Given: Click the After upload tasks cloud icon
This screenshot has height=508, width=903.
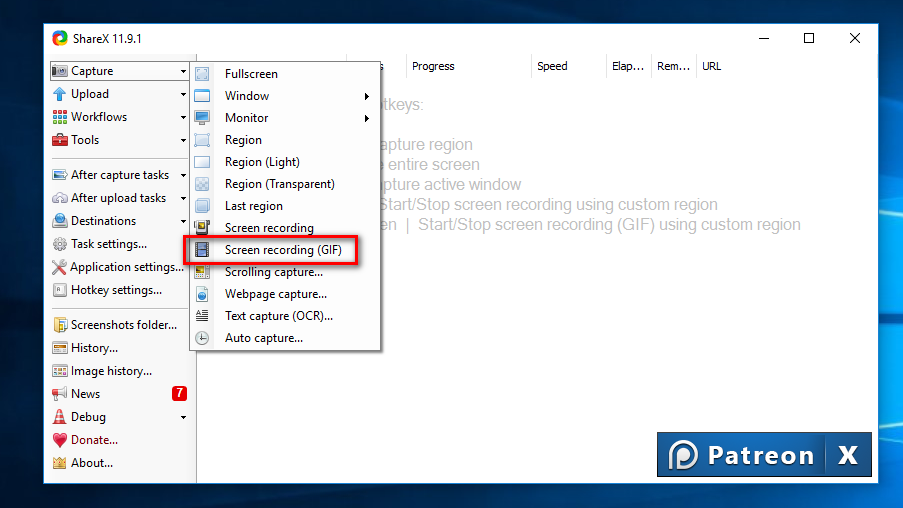Looking at the screenshot, I should [x=59, y=198].
